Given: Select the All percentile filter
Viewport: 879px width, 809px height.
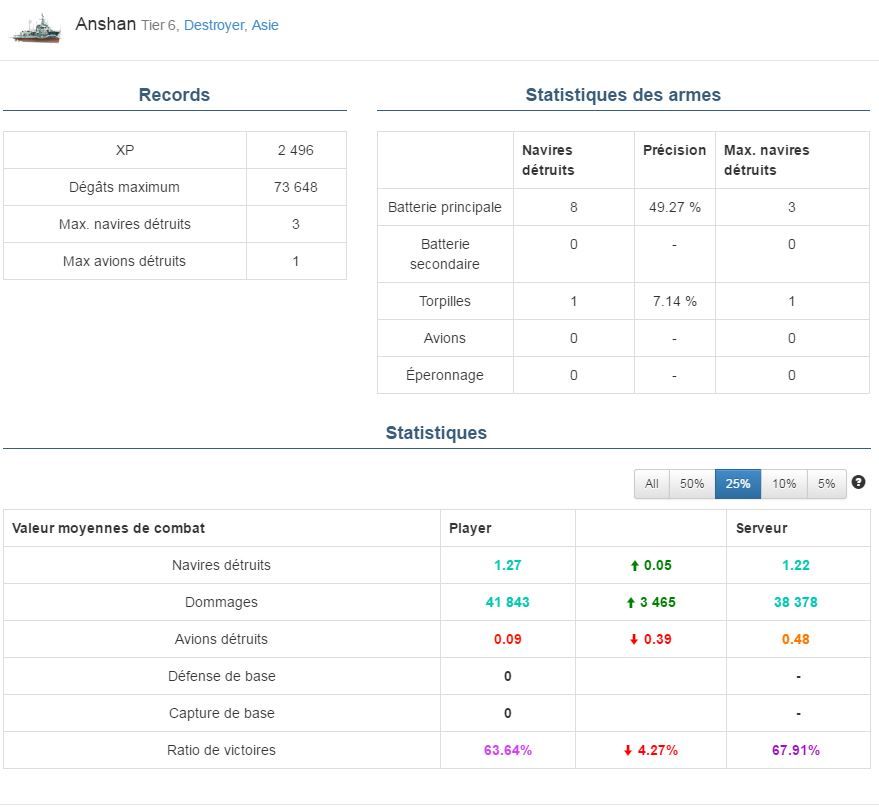Looking at the screenshot, I should [x=651, y=484].
